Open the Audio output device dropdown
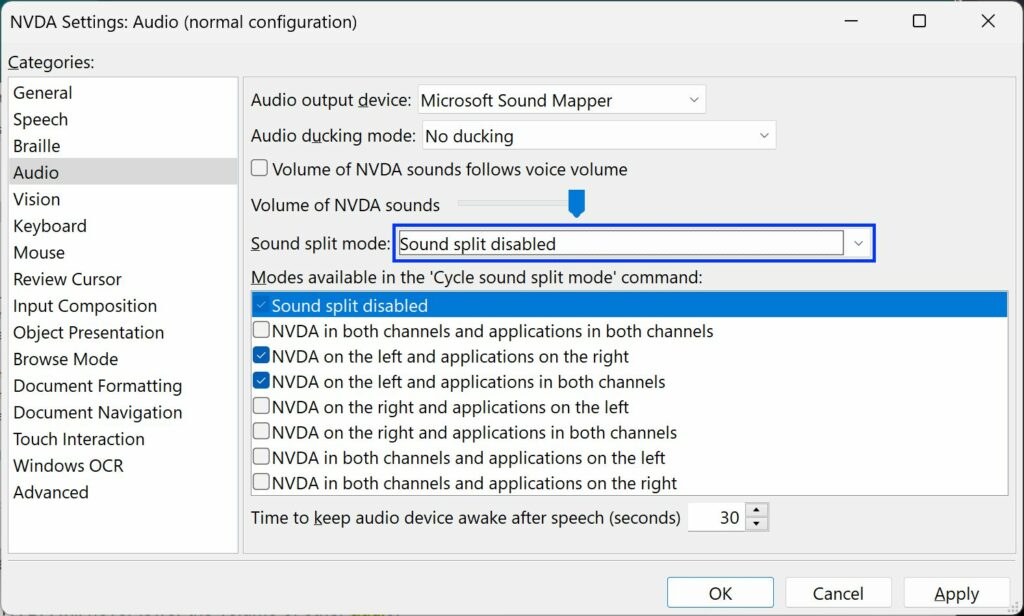The image size is (1024, 616). click(x=694, y=99)
